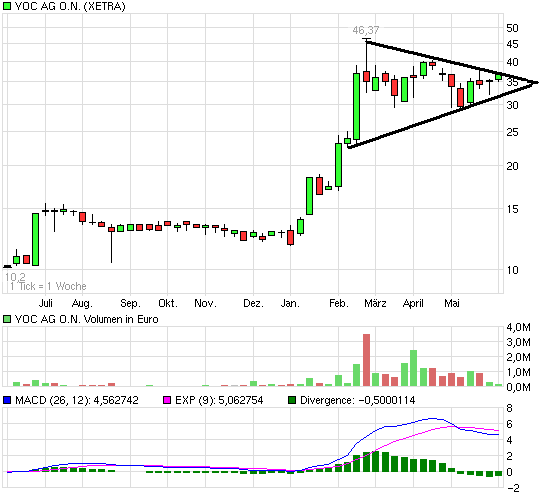Click the price axis value '30'

(x=512, y=105)
